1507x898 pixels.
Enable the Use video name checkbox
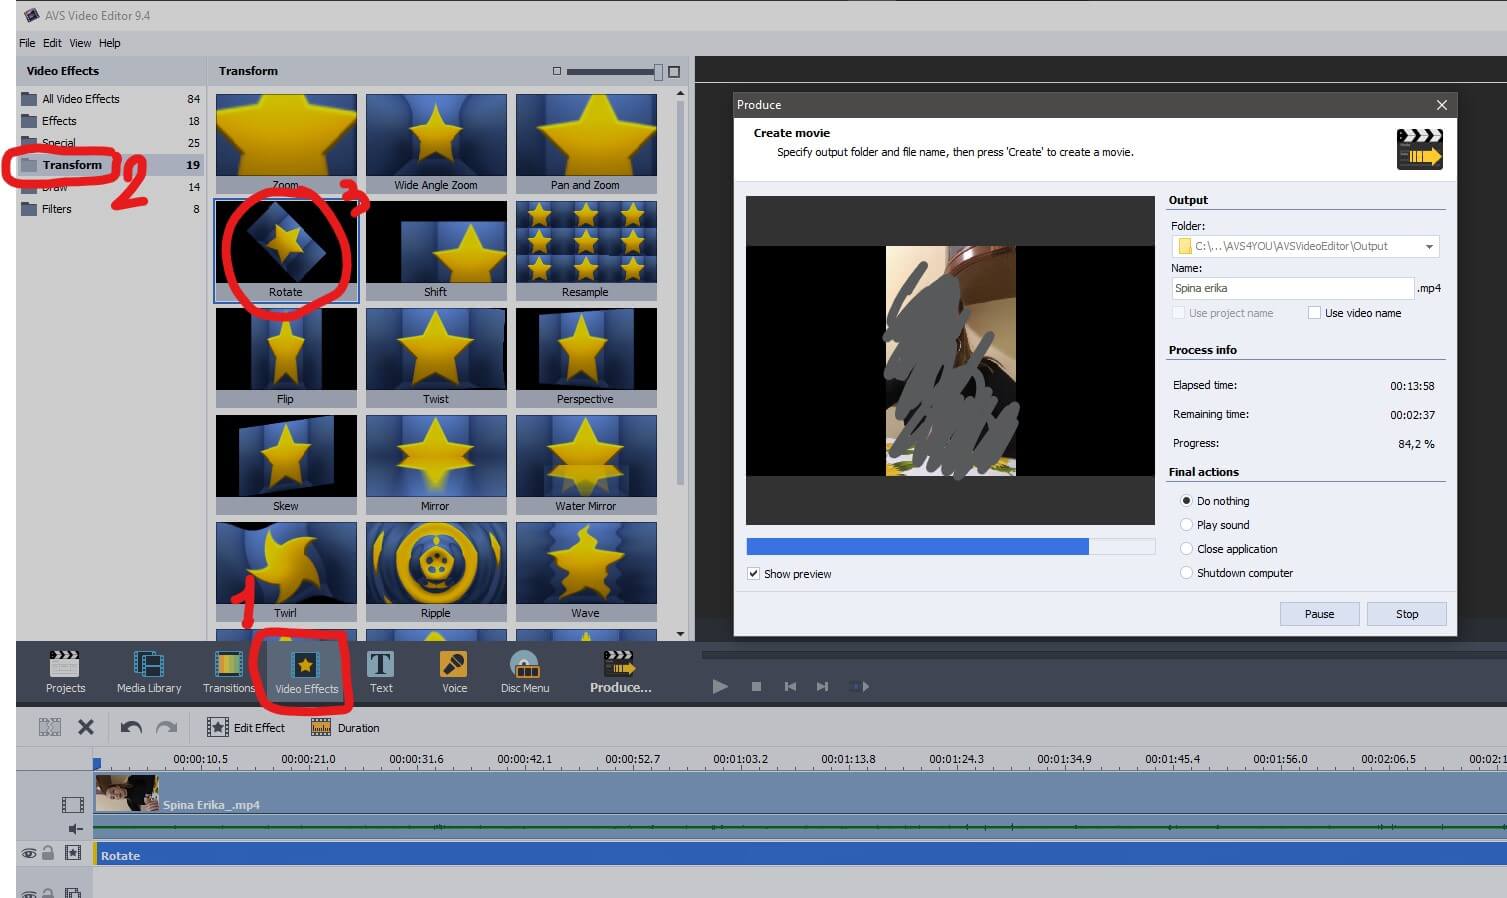[1314, 313]
